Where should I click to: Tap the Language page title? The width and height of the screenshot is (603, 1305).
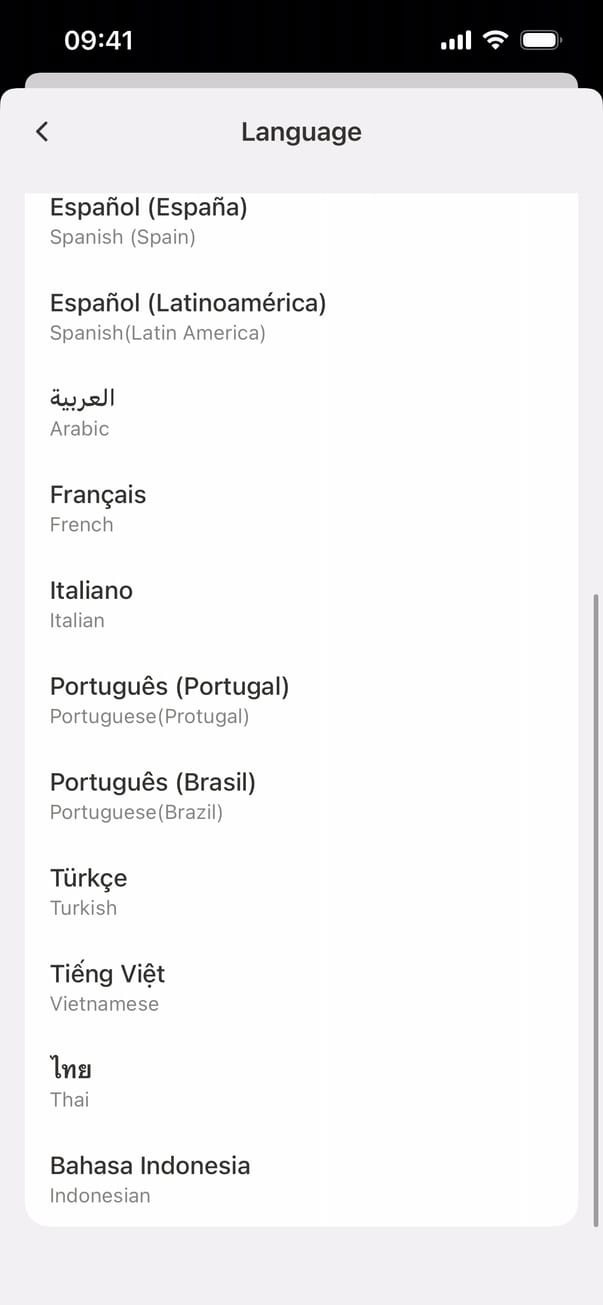point(301,132)
